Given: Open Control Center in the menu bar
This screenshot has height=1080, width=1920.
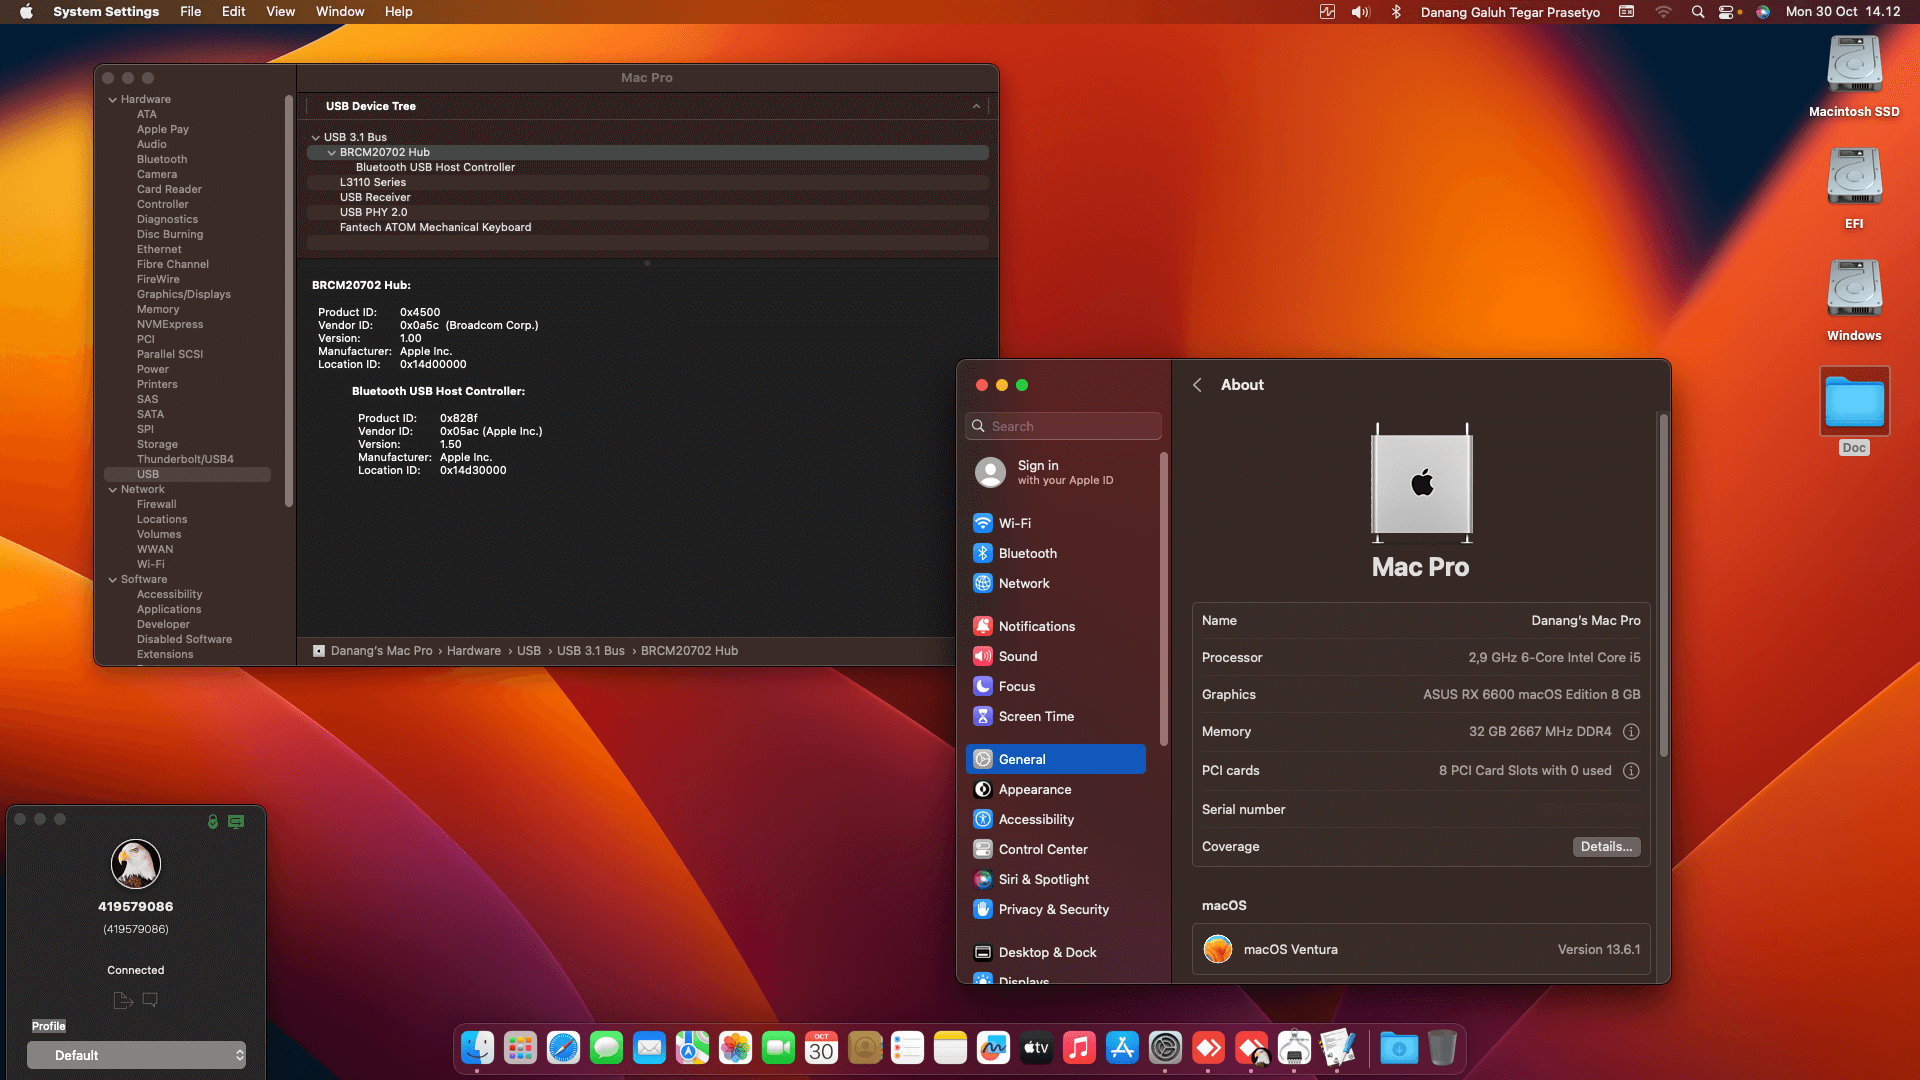Looking at the screenshot, I should point(1728,12).
